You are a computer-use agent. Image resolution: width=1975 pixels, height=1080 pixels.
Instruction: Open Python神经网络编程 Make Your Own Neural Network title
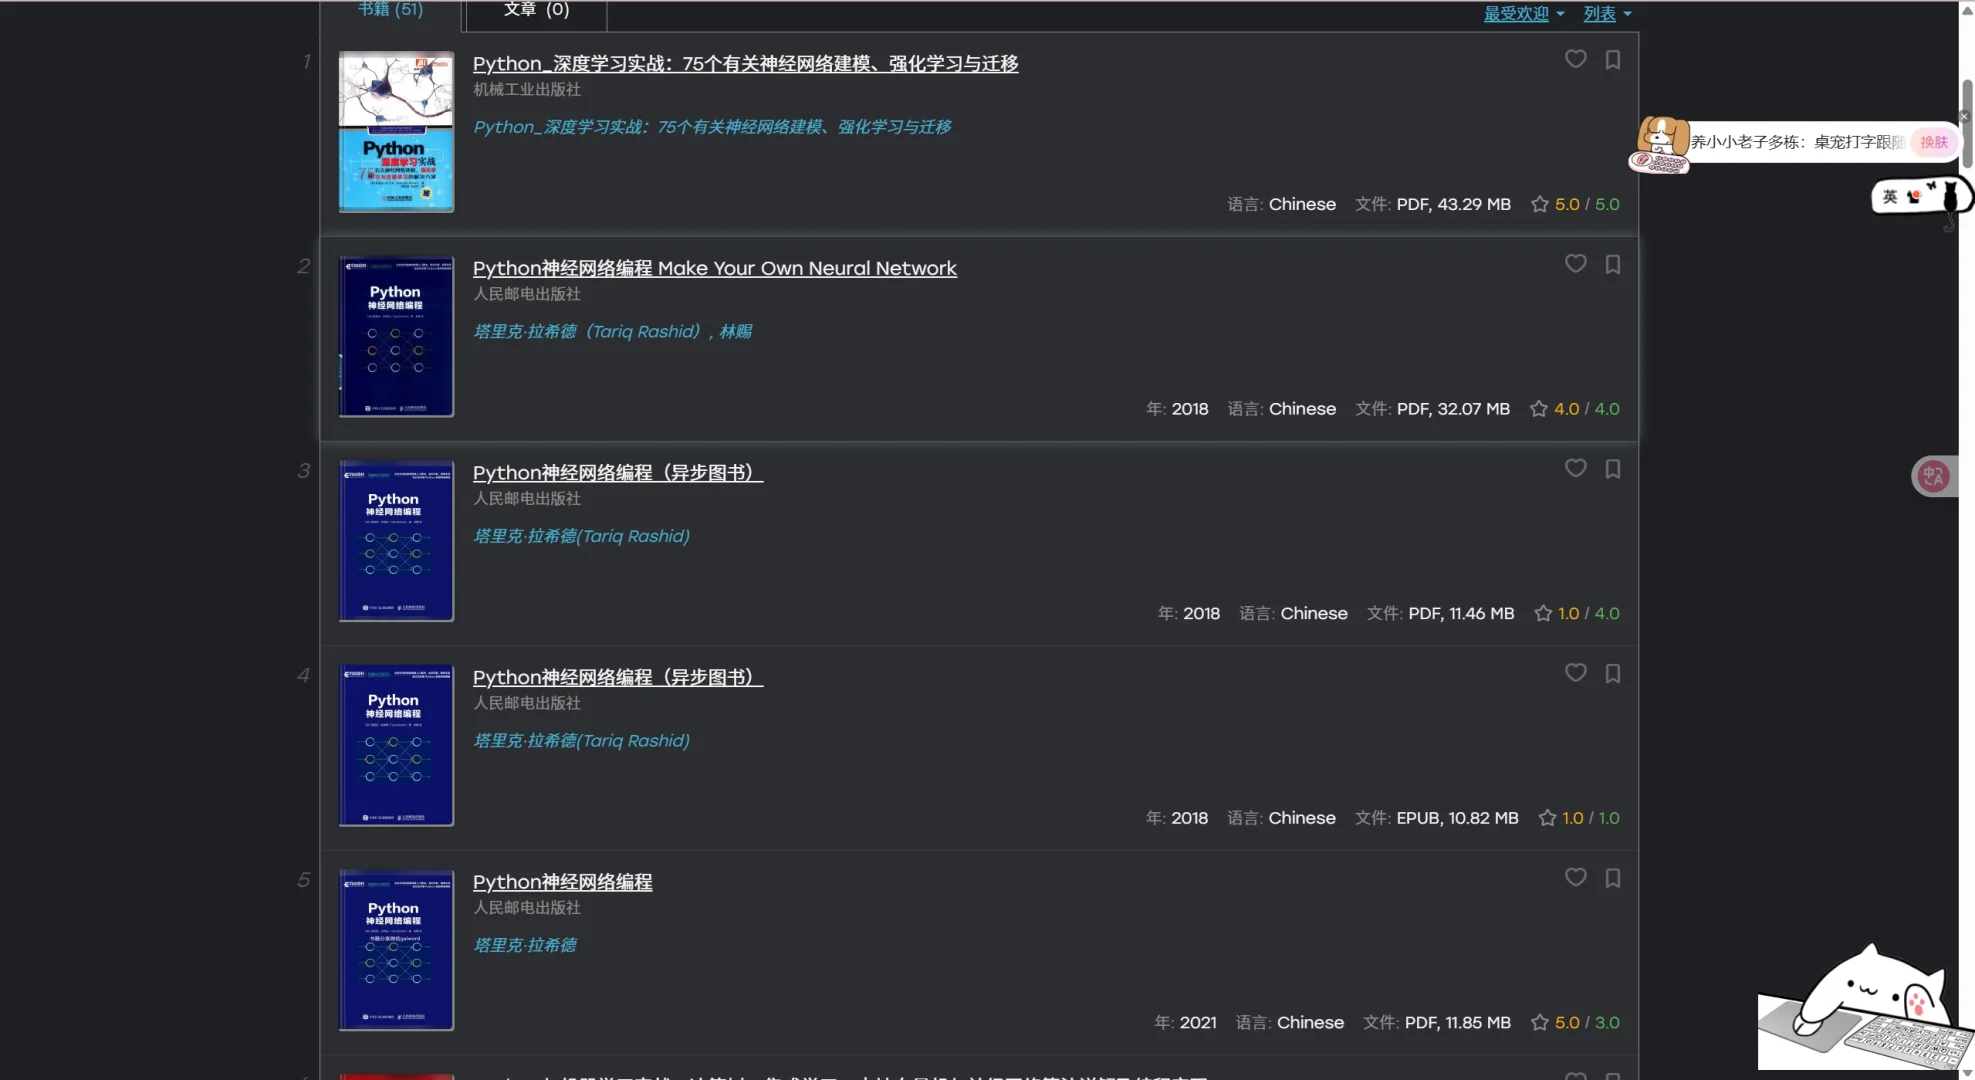[714, 268]
